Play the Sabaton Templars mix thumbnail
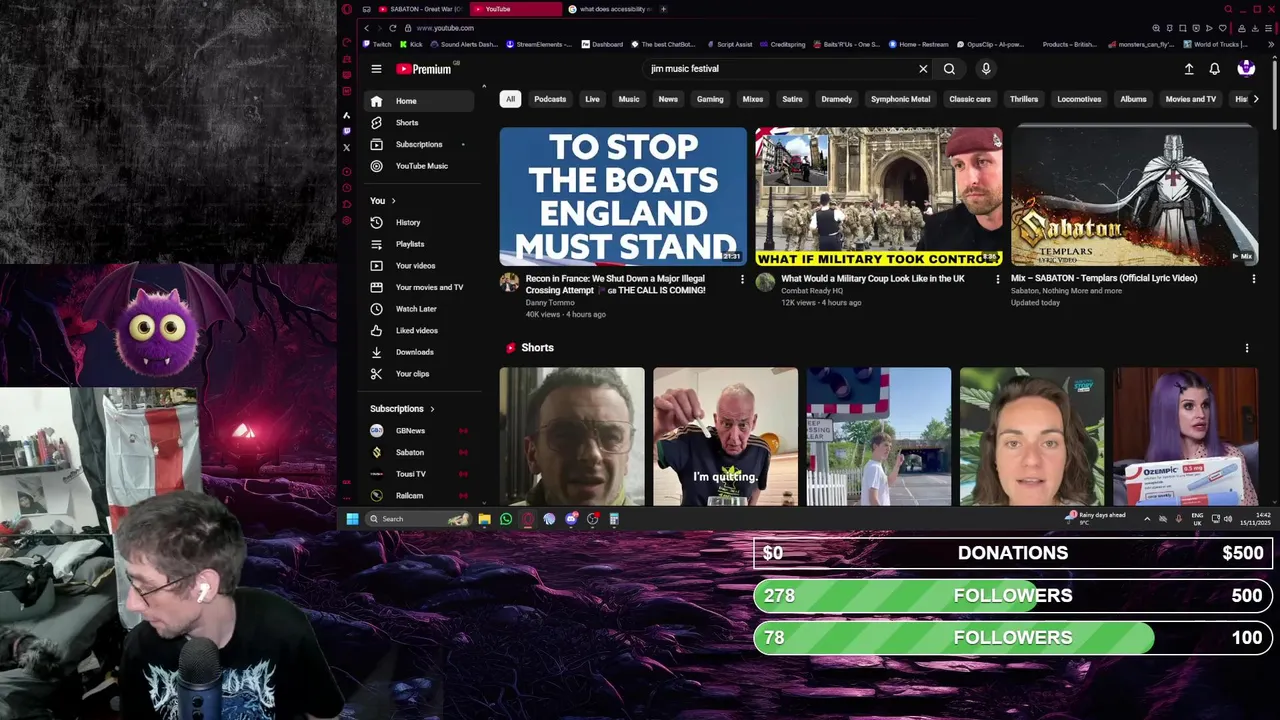This screenshot has height=720, width=1280. pos(1134,196)
